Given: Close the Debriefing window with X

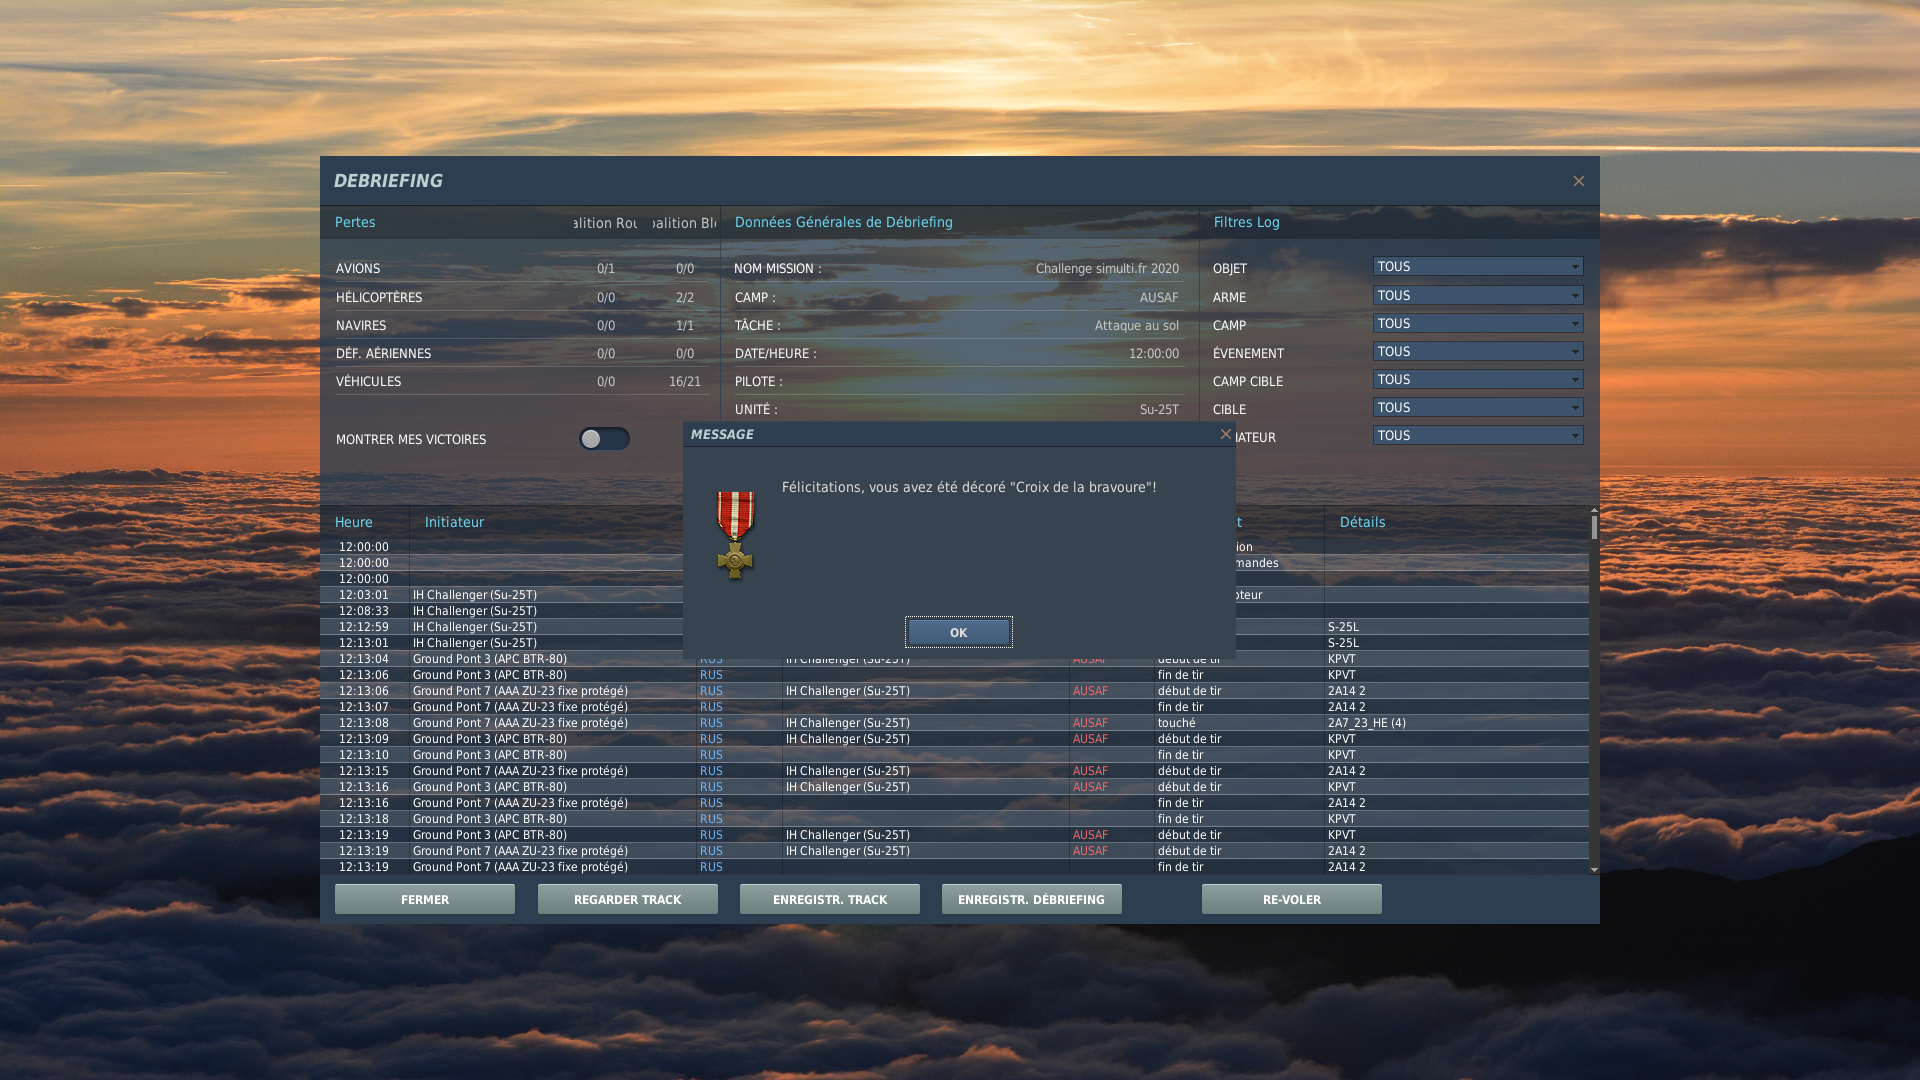Looking at the screenshot, I should coord(1578,181).
